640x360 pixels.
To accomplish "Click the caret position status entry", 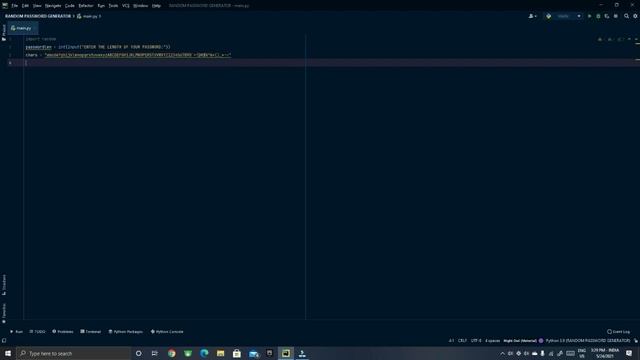I will 451,340.
